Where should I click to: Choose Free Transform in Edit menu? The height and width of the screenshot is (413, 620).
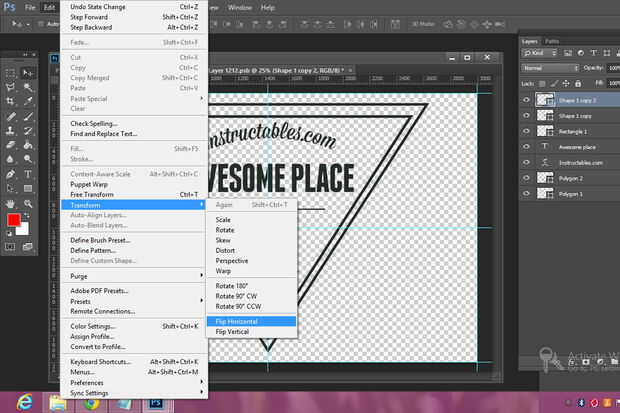134,195
